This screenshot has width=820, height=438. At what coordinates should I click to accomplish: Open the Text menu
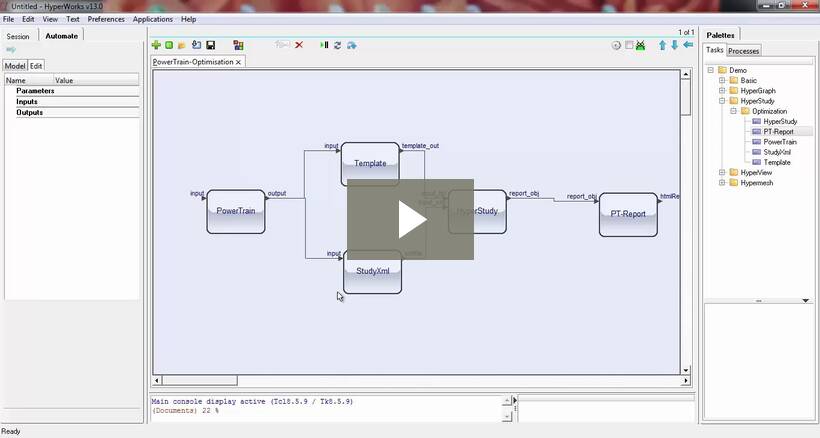[x=73, y=19]
